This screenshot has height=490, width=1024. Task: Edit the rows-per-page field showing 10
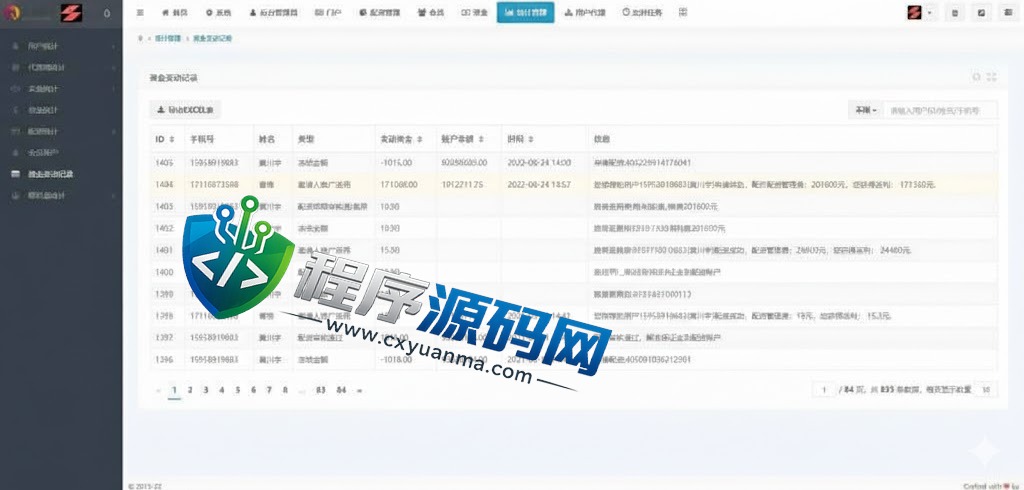click(x=986, y=390)
